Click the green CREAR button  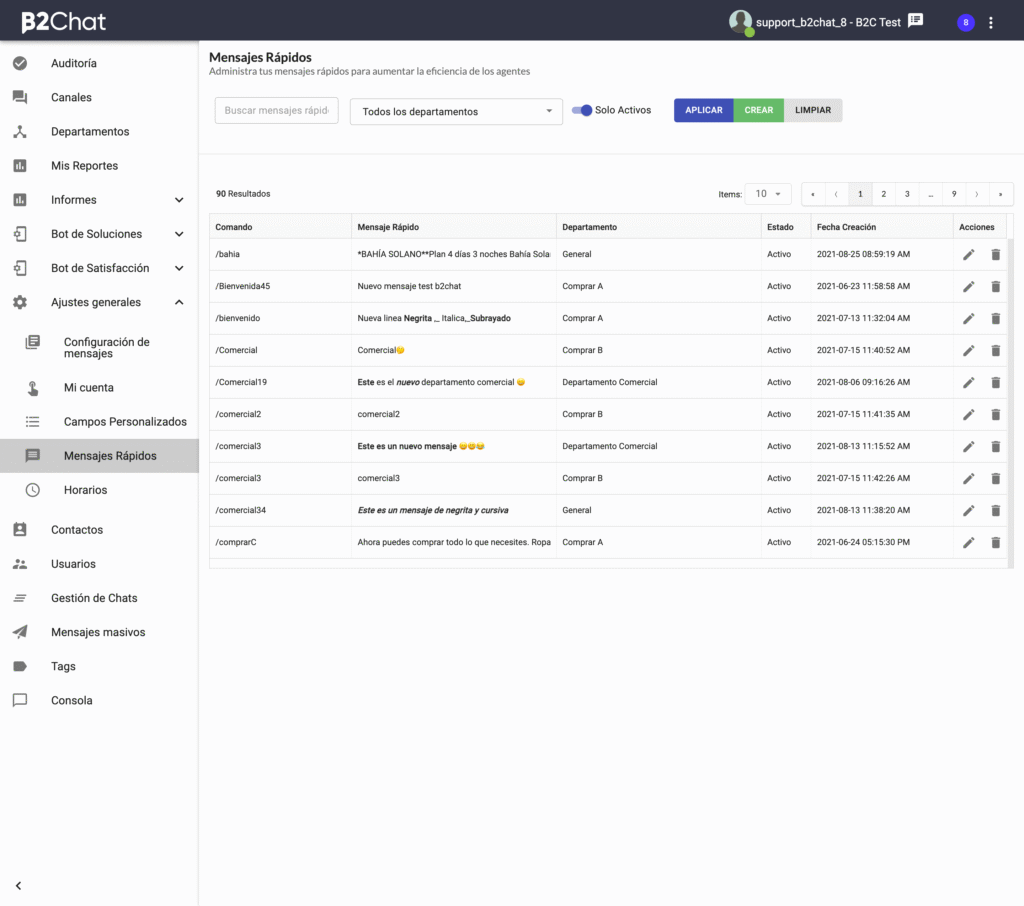click(x=759, y=110)
